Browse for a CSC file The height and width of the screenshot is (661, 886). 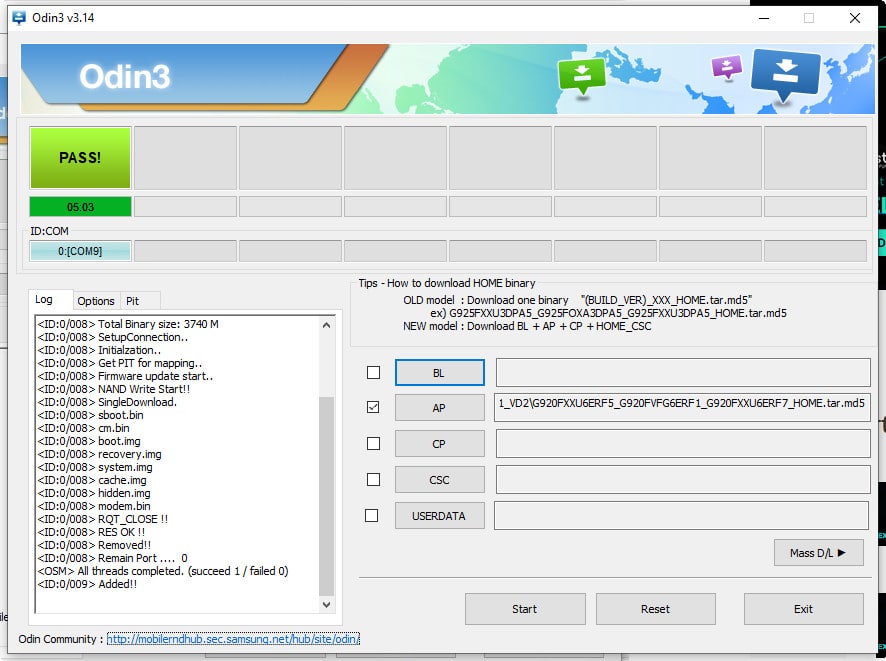coord(440,480)
